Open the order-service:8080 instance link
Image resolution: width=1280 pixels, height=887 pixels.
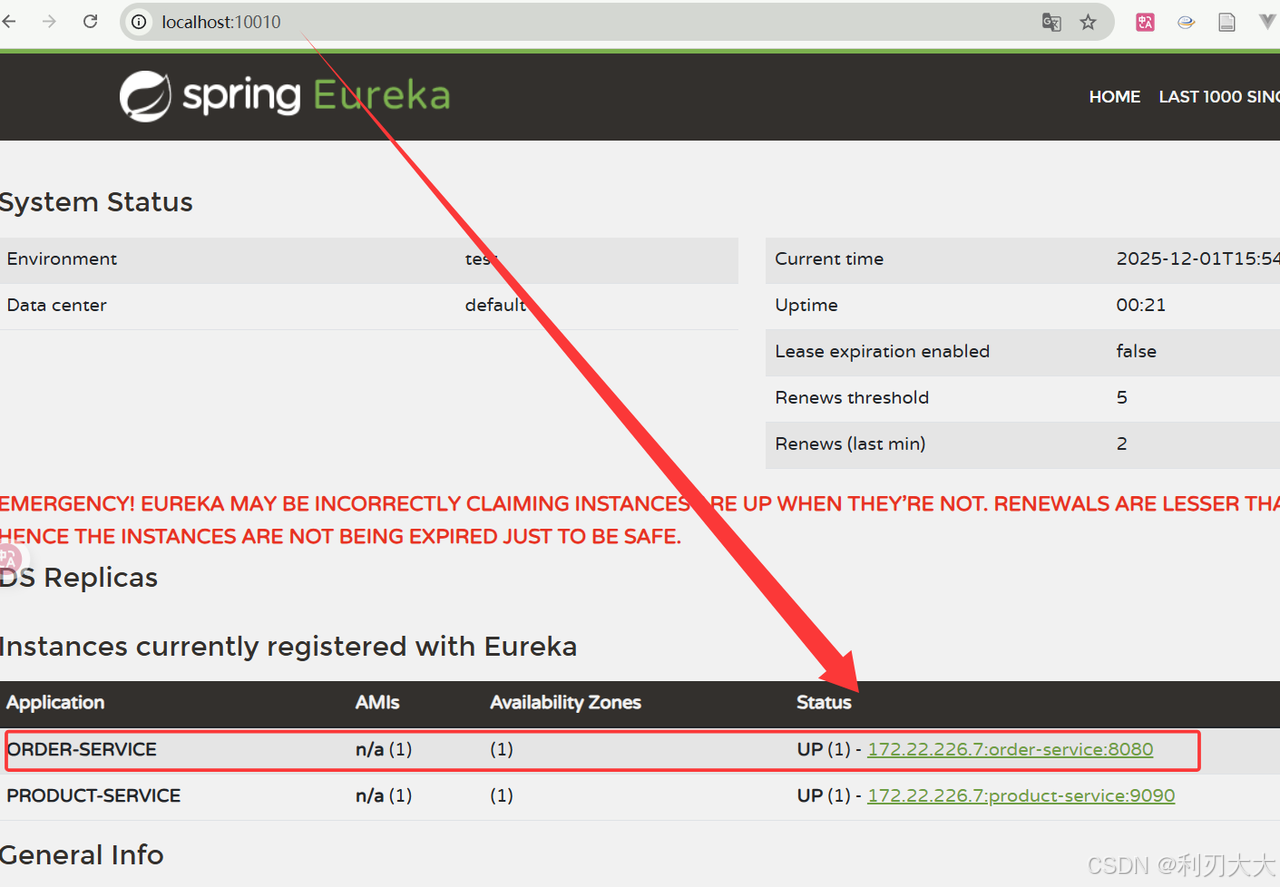coord(1010,749)
